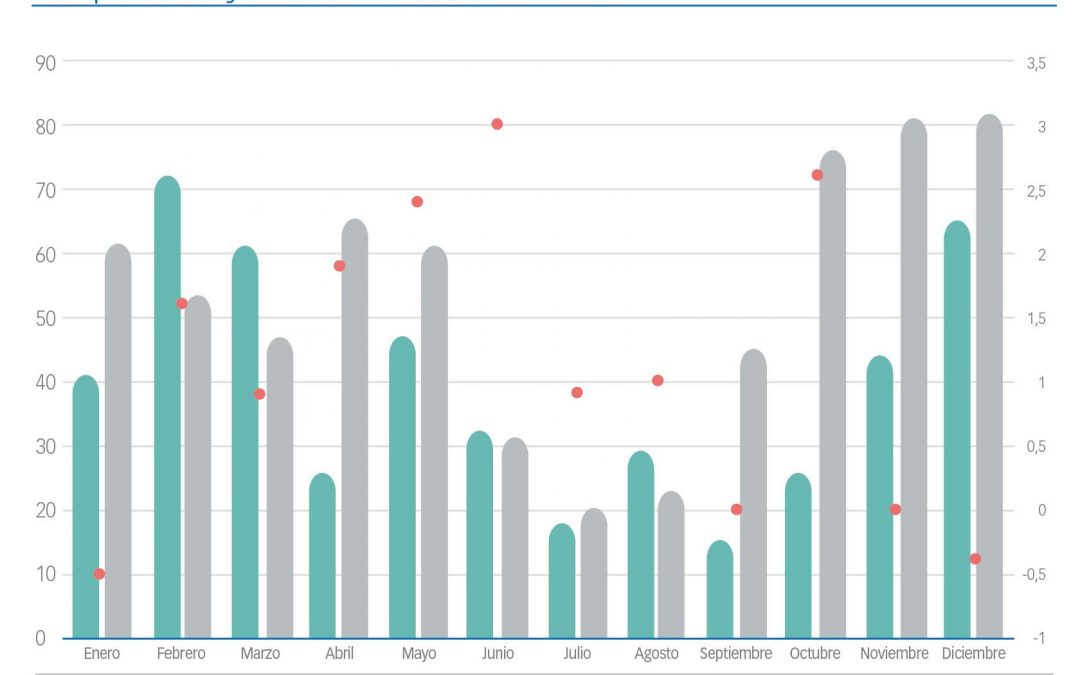Select the red dot for Mayo

coord(417,201)
